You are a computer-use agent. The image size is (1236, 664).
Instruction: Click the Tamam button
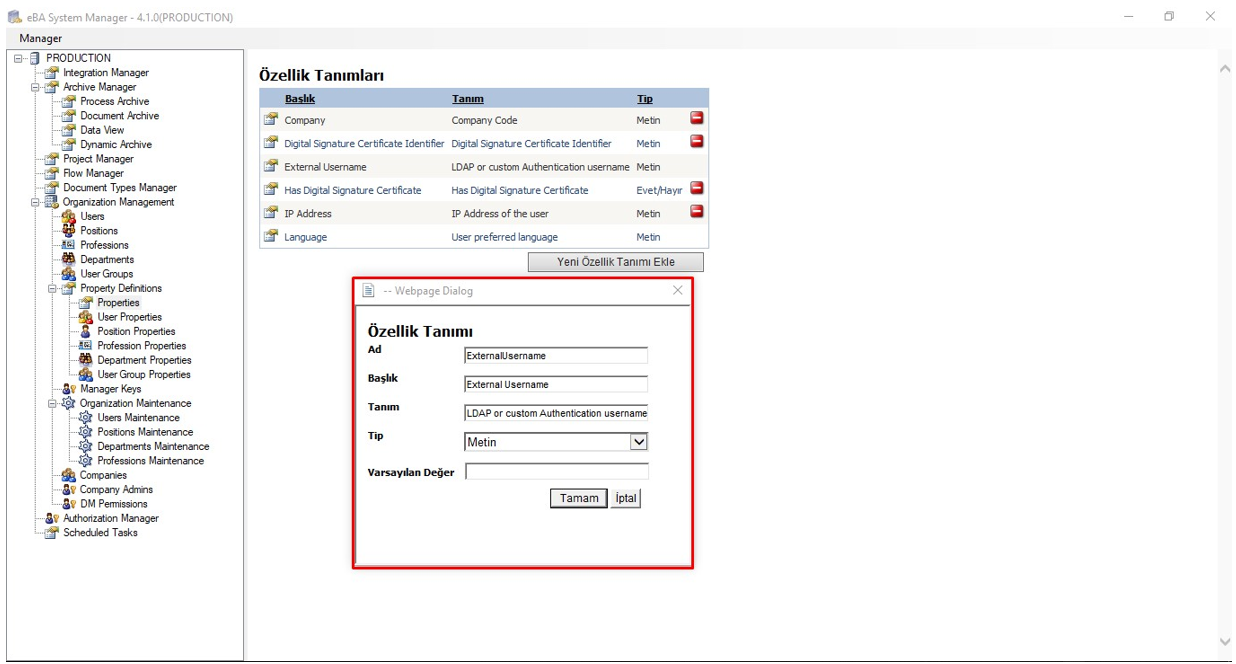(x=579, y=498)
